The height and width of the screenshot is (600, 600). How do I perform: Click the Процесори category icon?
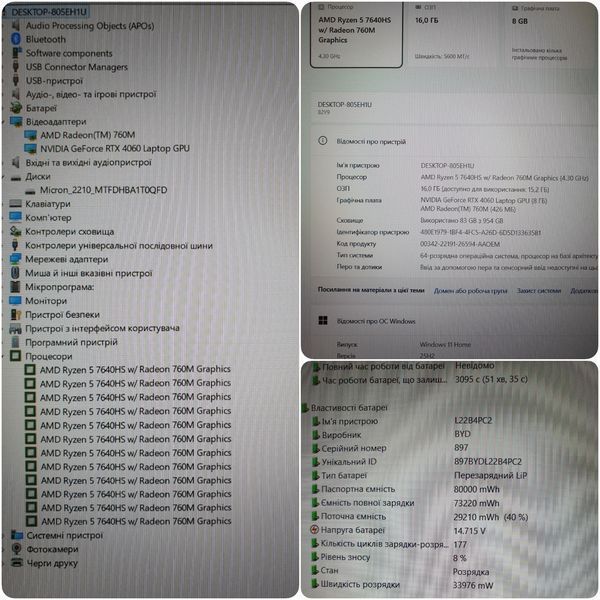(x=16, y=356)
